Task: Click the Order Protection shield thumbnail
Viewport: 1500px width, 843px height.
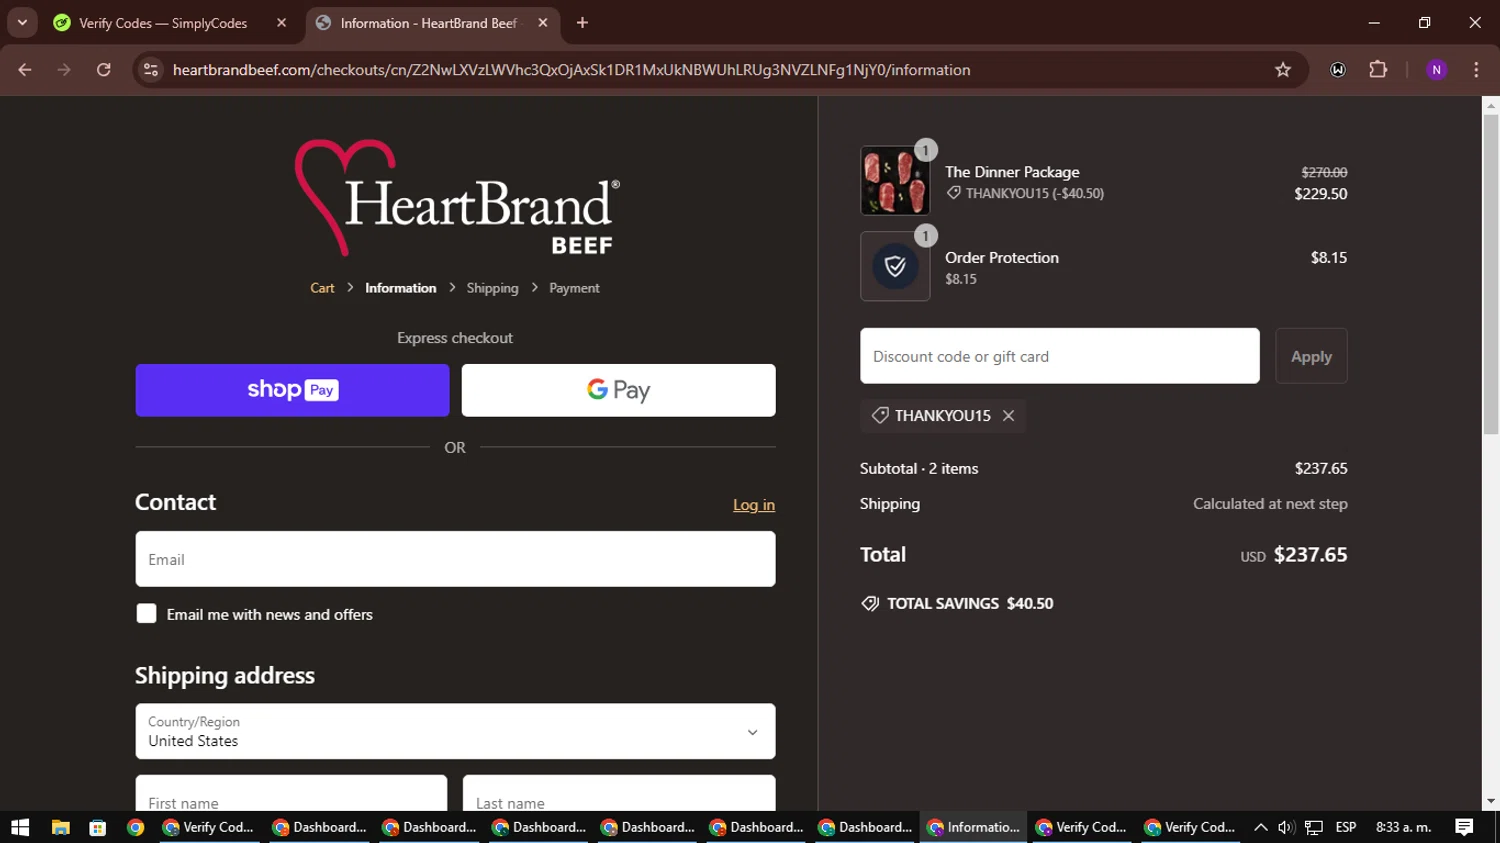Action: (x=895, y=266)
